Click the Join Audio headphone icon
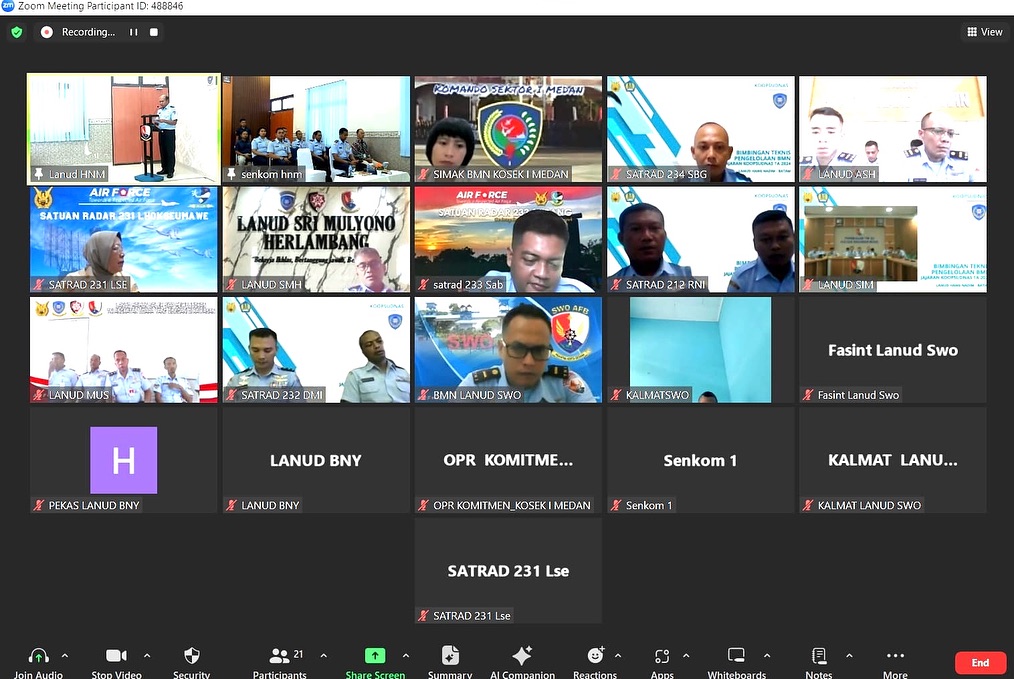Viewport: 1014px width, 679px height. (x=38, y=656)
